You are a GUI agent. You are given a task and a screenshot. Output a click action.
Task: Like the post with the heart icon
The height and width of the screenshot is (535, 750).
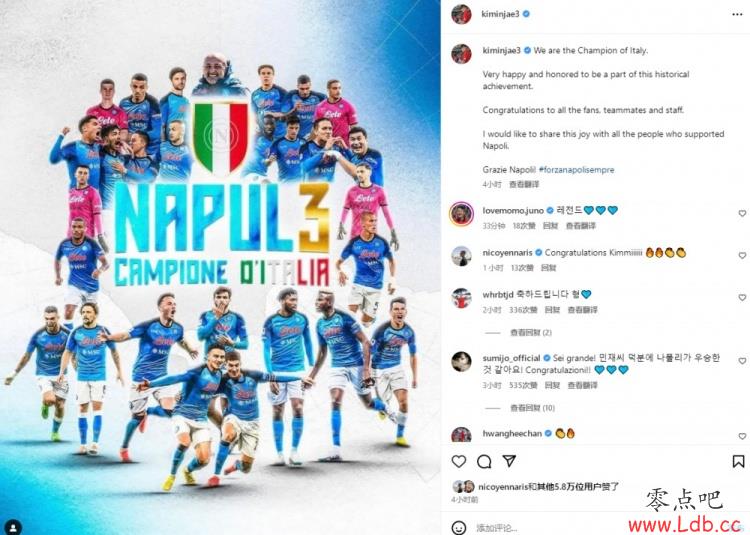(x=459, y=461)
